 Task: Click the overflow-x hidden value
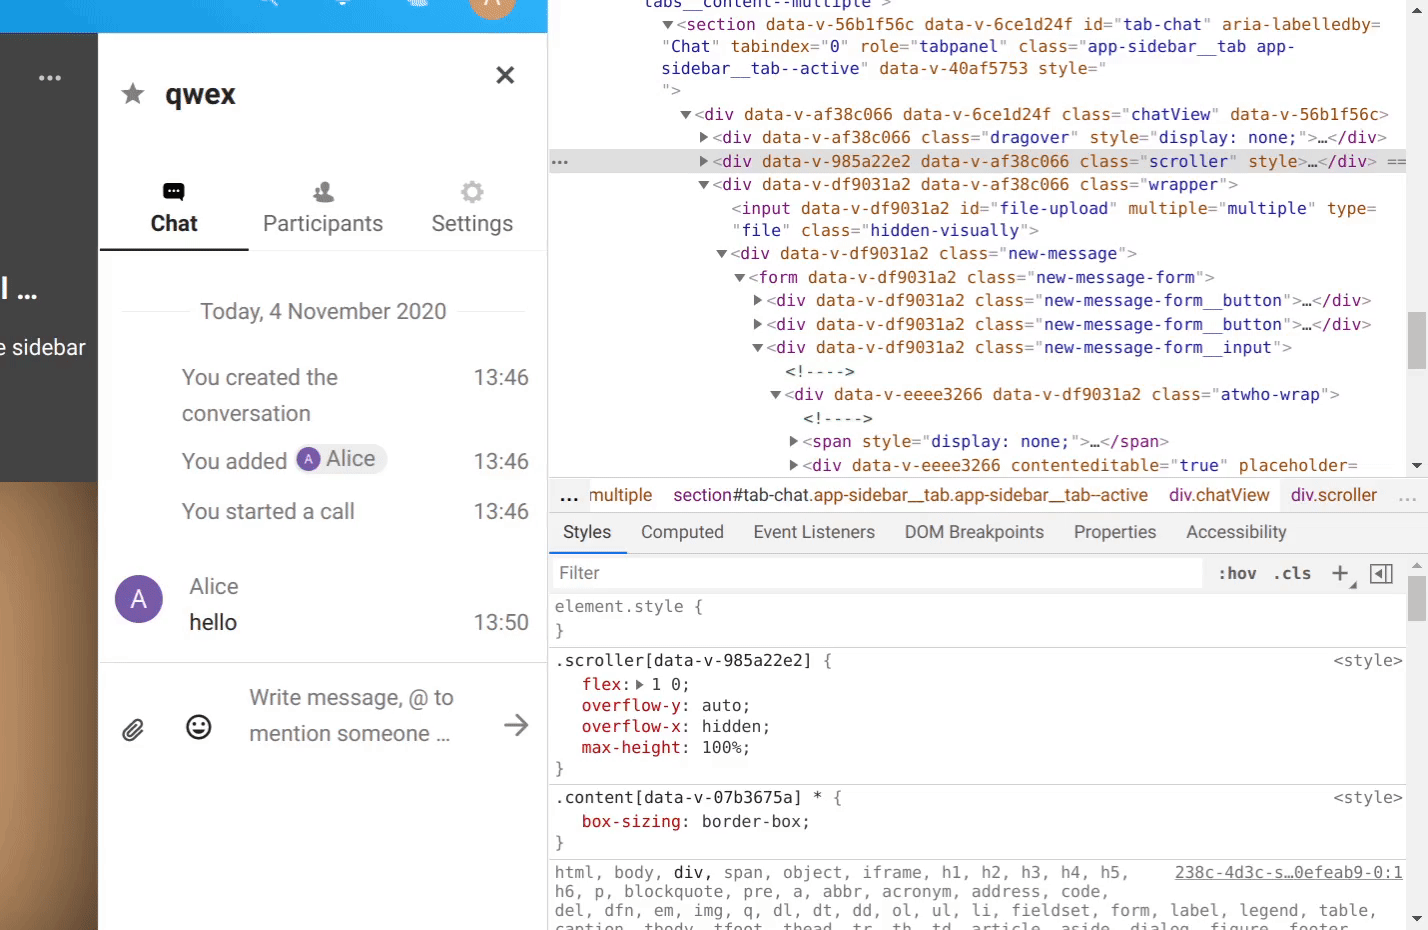tap(731, 727)
